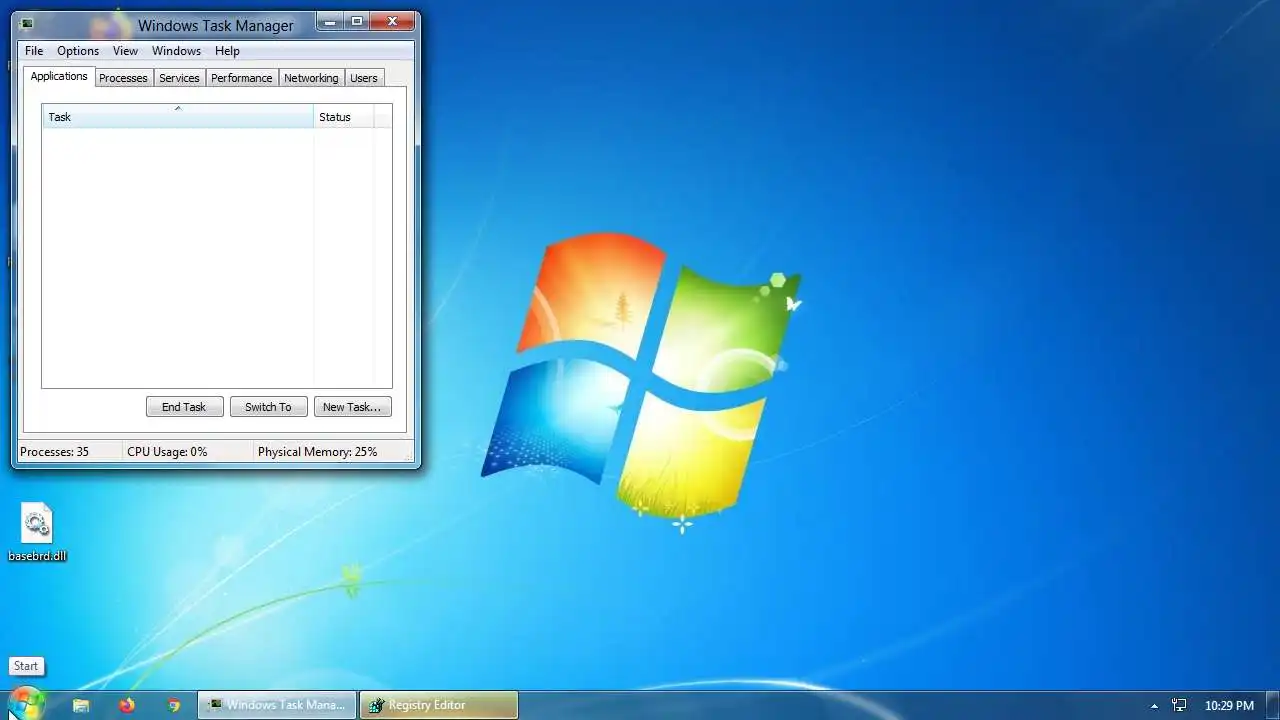This screenshot has width=1280, height=720.
Task: Open the Help menu
Action: pos(227,51)
